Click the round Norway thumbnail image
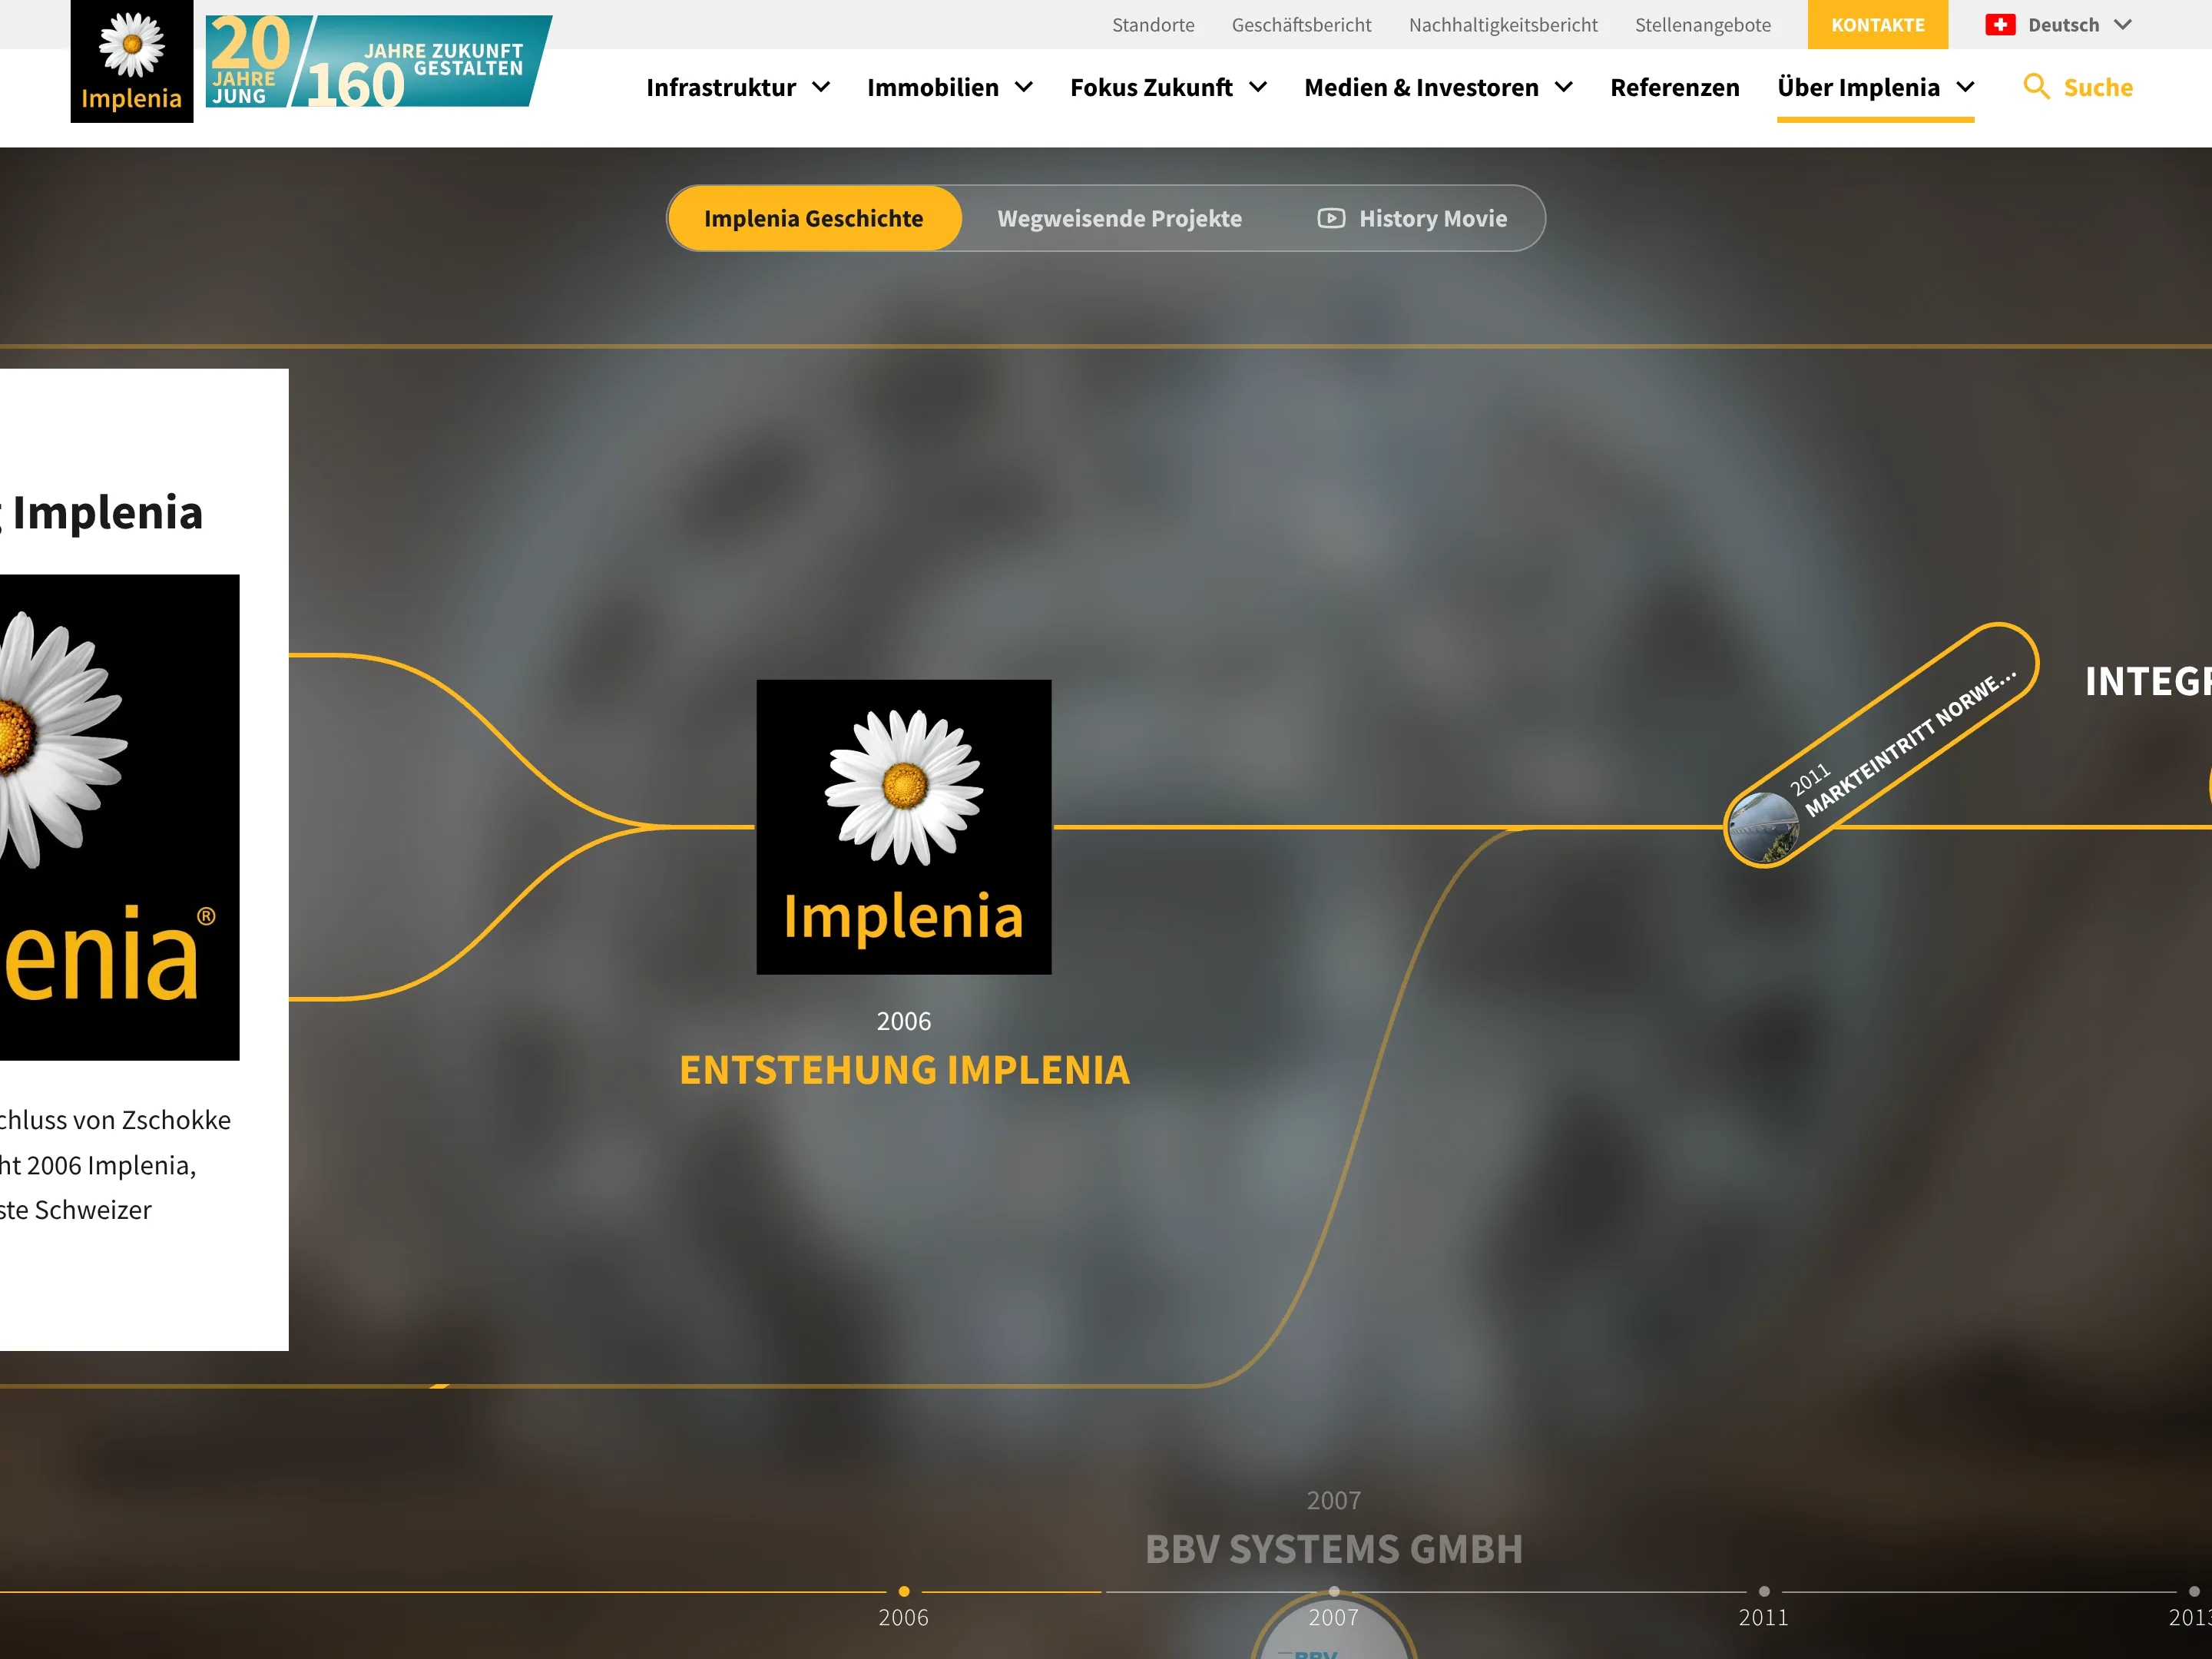 coord(1764,828)
